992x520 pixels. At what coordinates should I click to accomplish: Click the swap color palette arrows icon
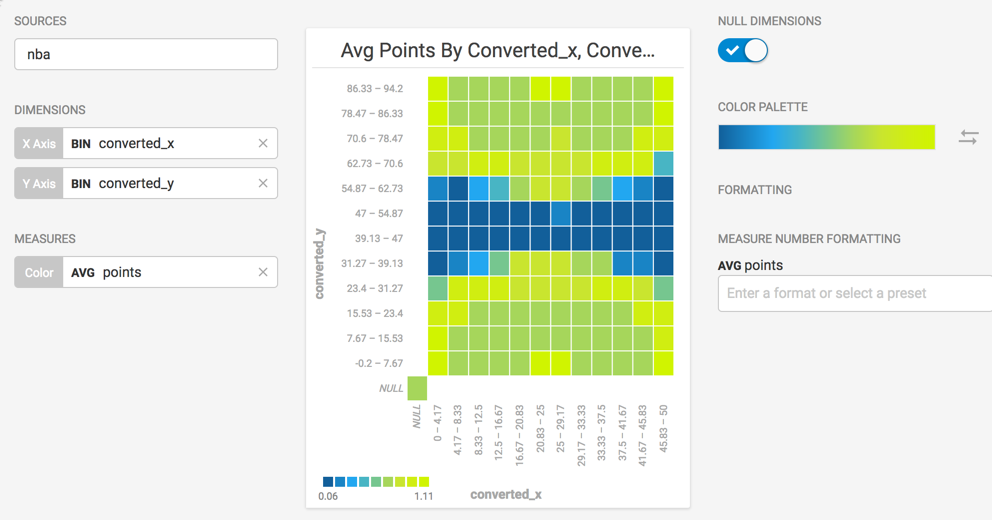(968, 137)
